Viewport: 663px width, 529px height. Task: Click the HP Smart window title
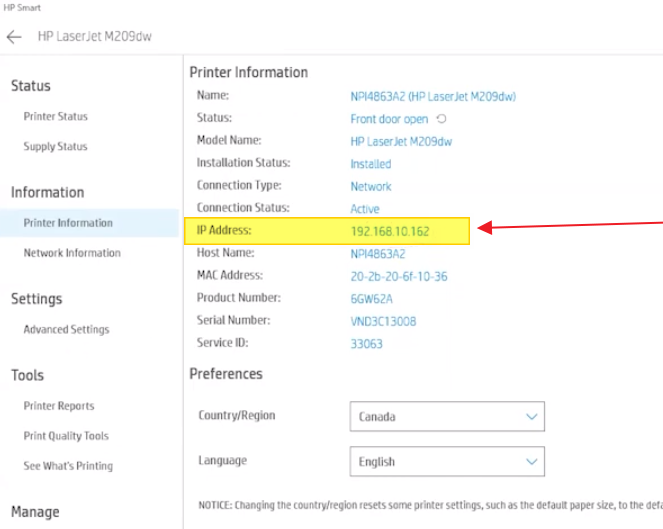[22, 8]
